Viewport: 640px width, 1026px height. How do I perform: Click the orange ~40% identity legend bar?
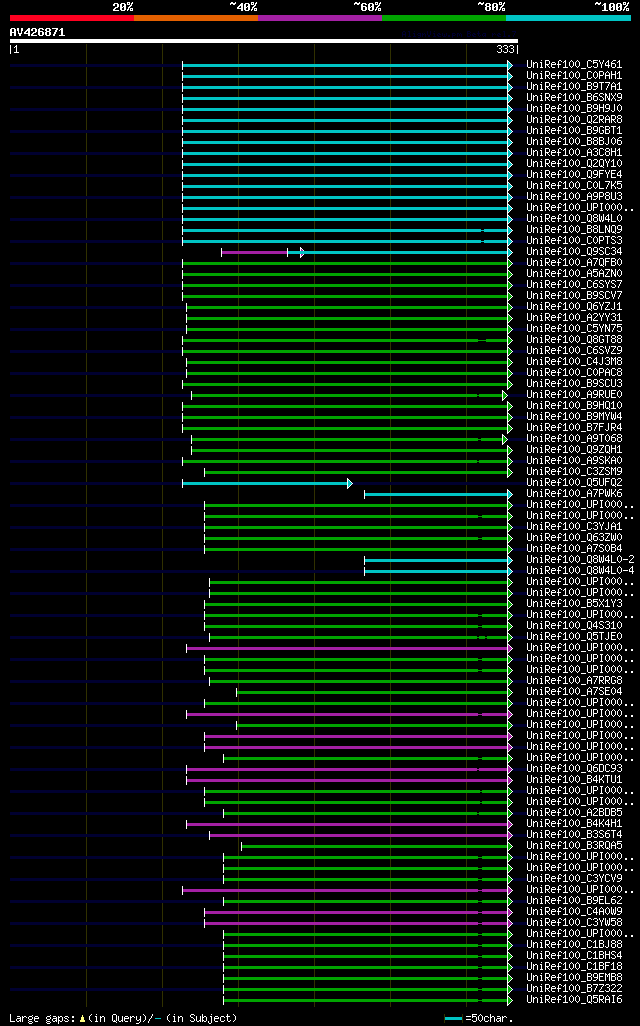(x=196, y=18)
